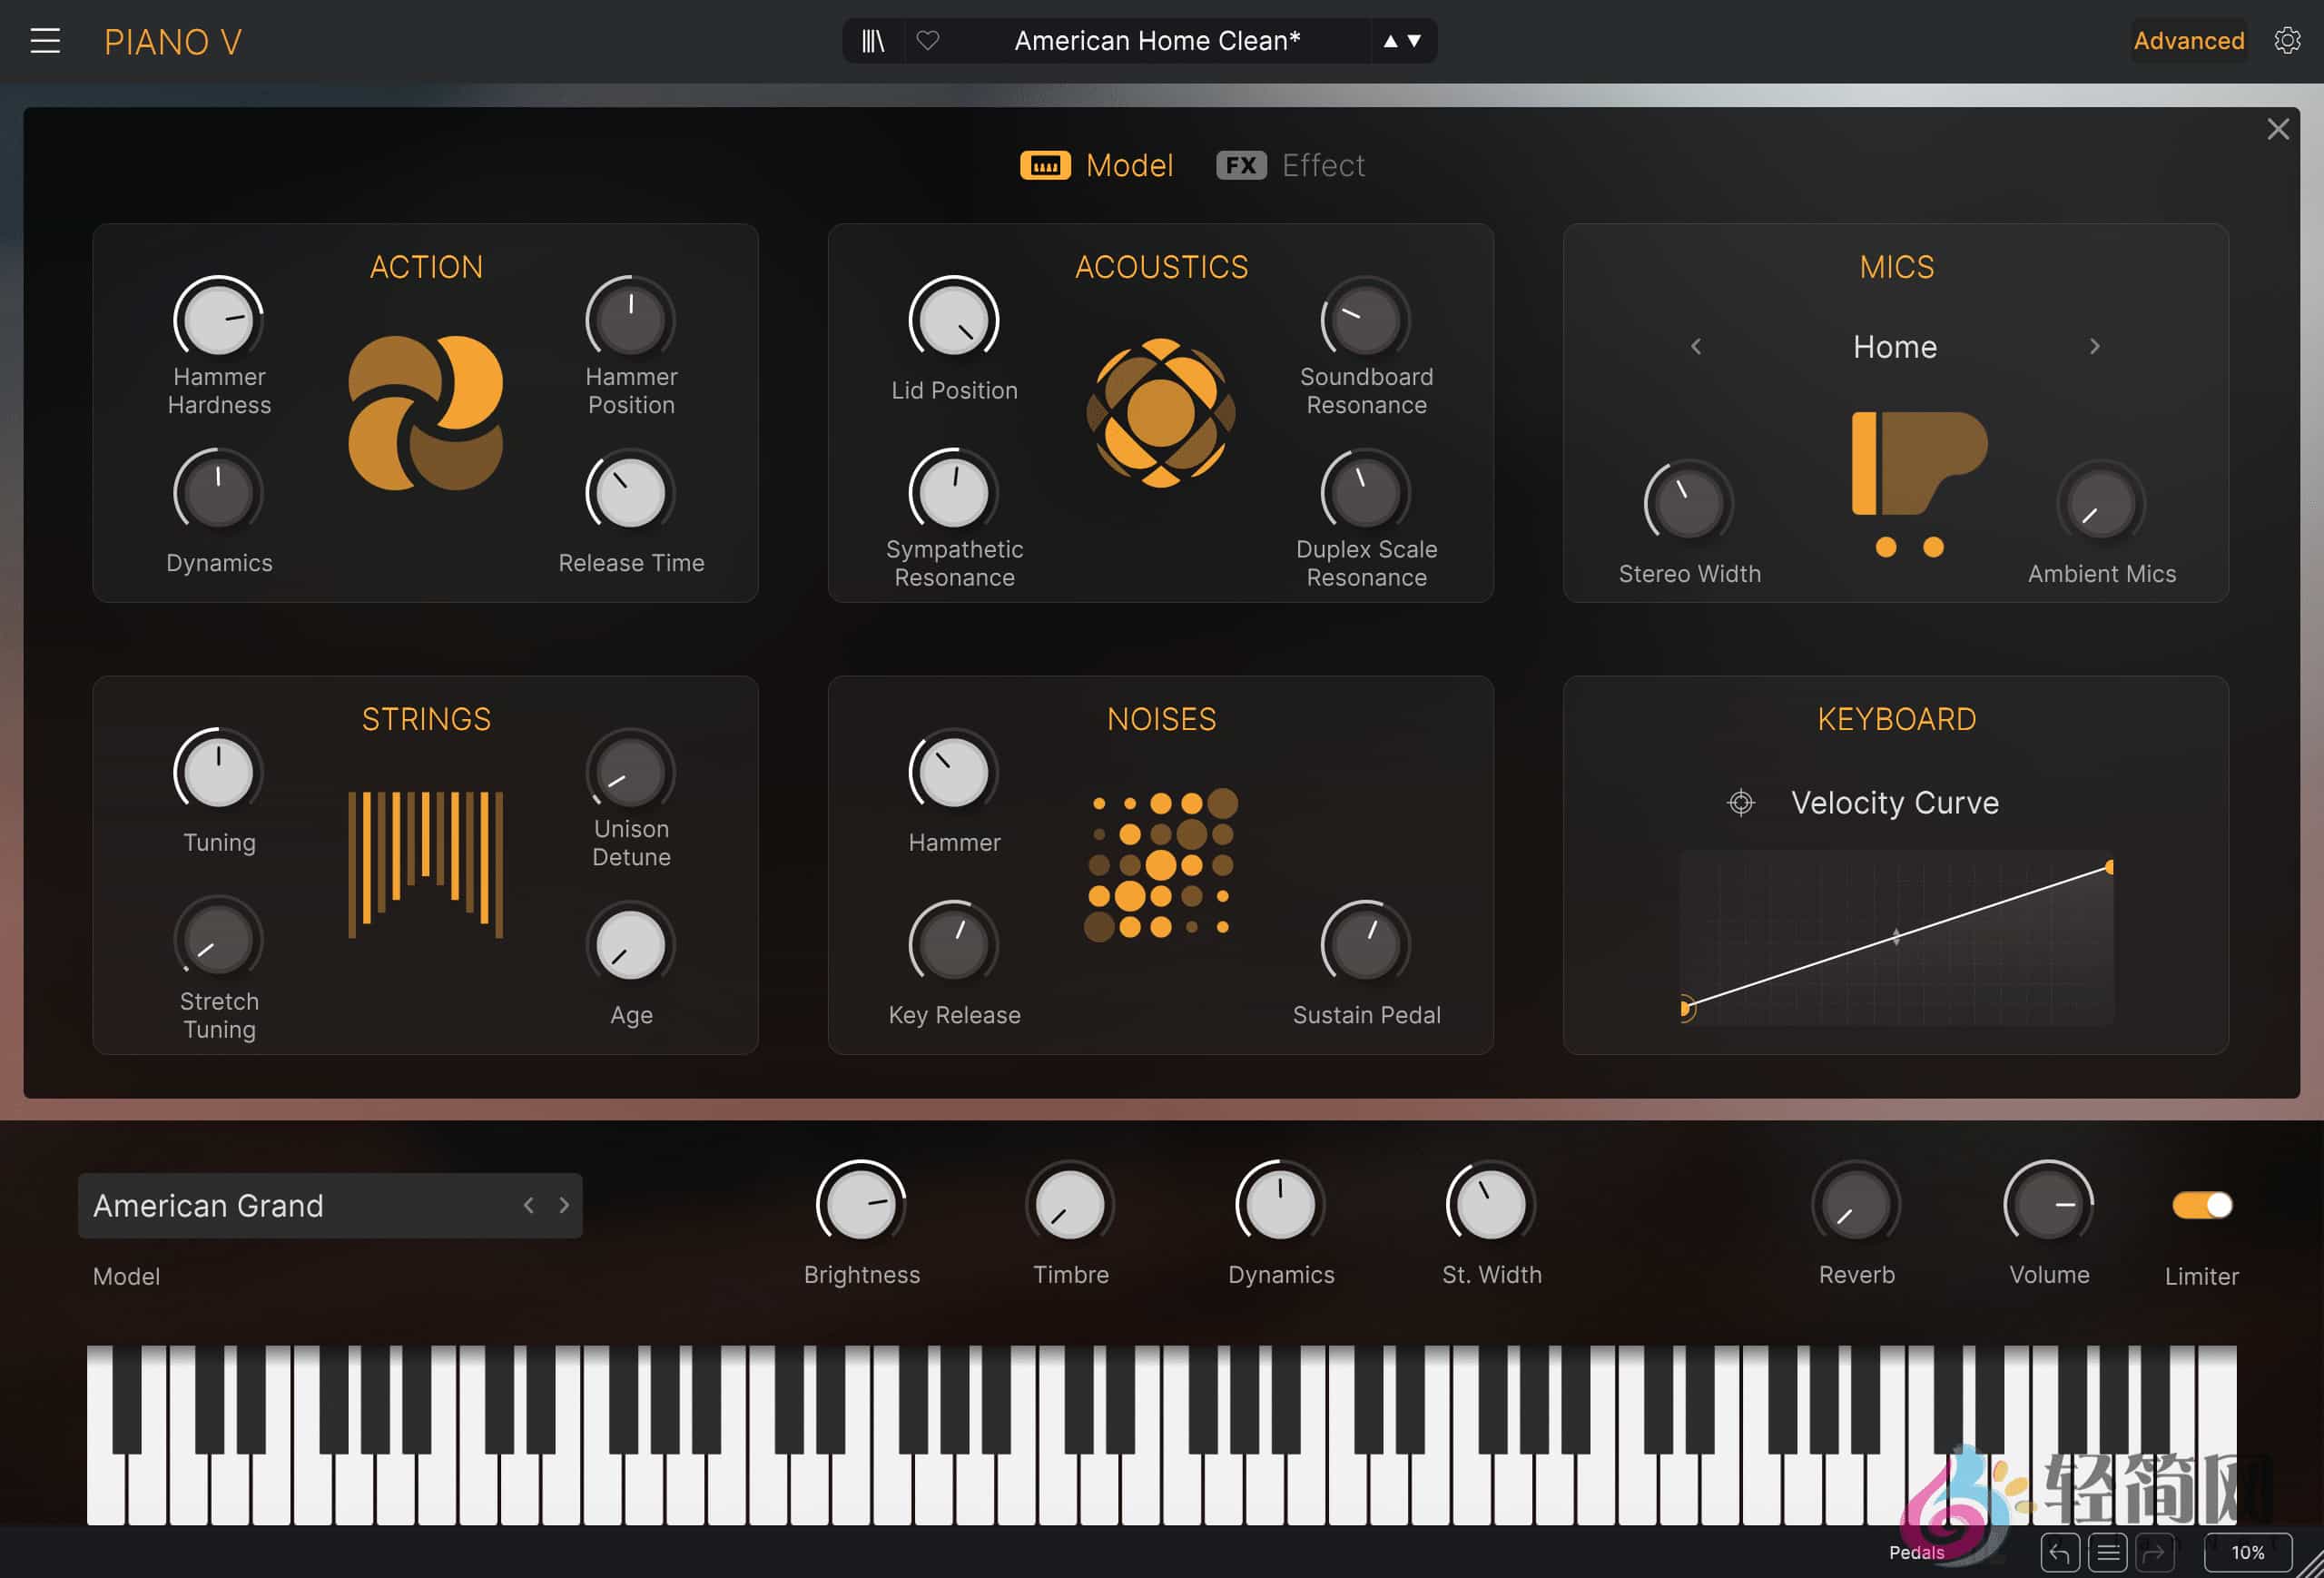Screen dimensions: 2324x1578
Task: Click the Brightness knob
Action: tap(861, 1205)
